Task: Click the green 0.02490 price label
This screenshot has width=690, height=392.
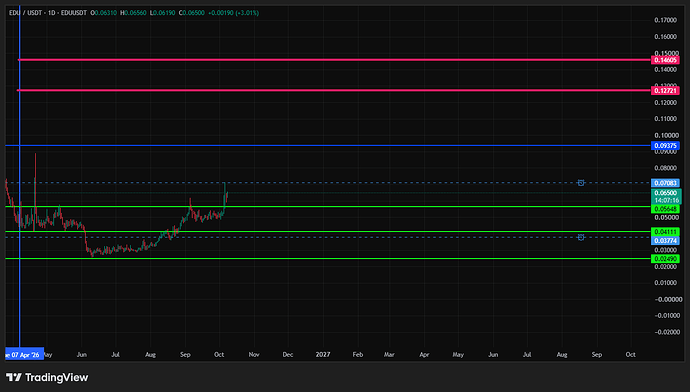Action: [x=665, y=259]
